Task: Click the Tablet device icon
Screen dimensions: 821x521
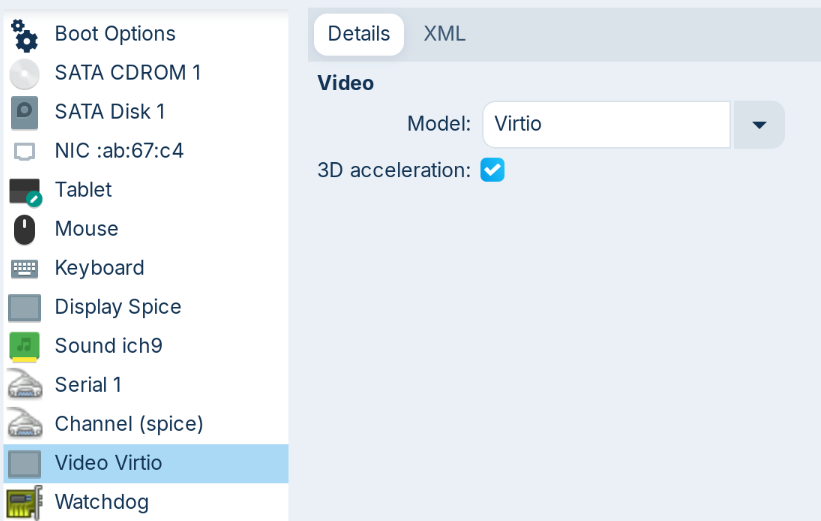Action: (25, 190)
